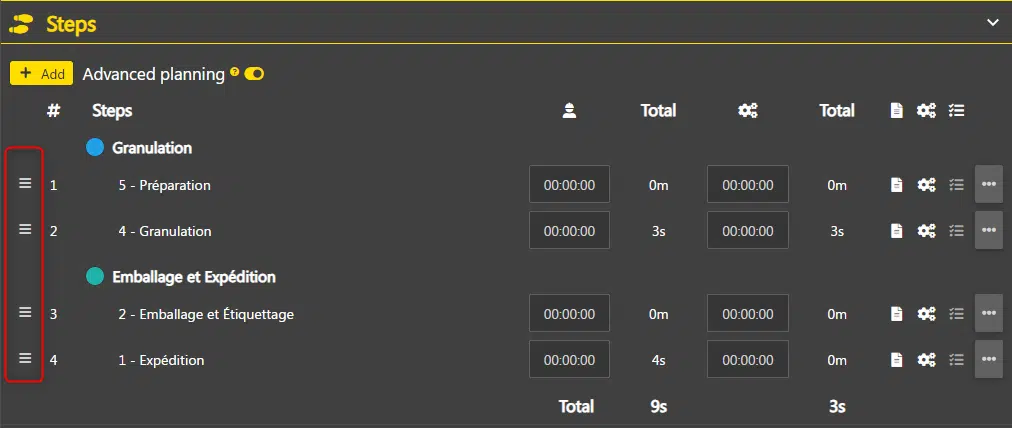Click the Advanced planning help question icon
The image size is (1012, 428).
coord(235,72)
